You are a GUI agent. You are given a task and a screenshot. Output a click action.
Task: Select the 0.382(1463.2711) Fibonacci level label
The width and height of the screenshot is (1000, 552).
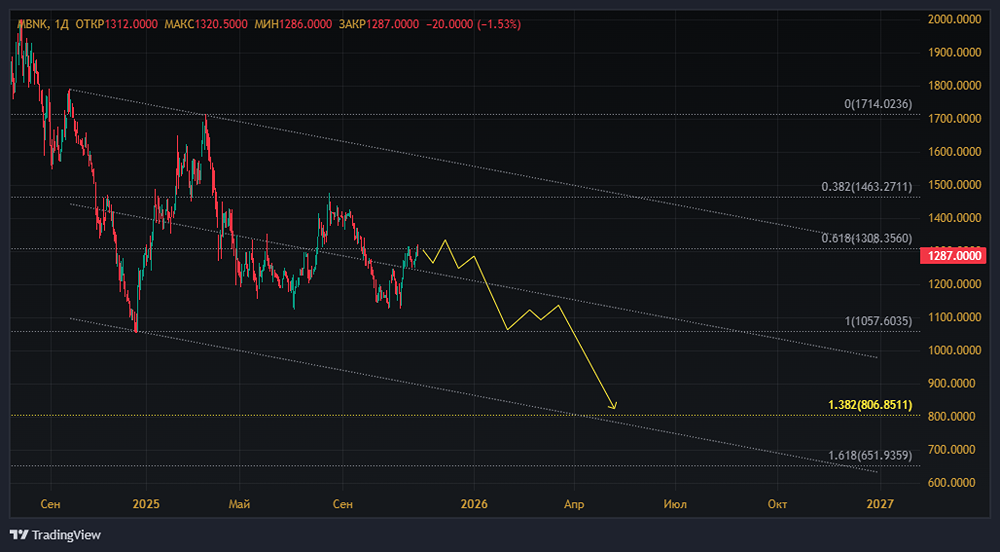click(x=866, y=187)
